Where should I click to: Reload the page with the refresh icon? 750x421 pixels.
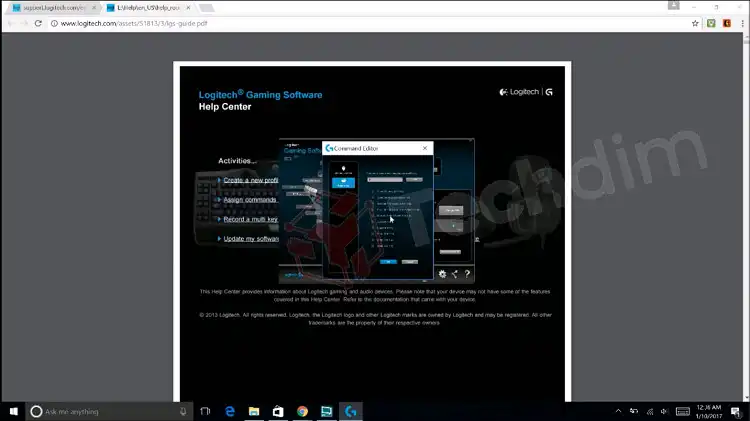38,23
